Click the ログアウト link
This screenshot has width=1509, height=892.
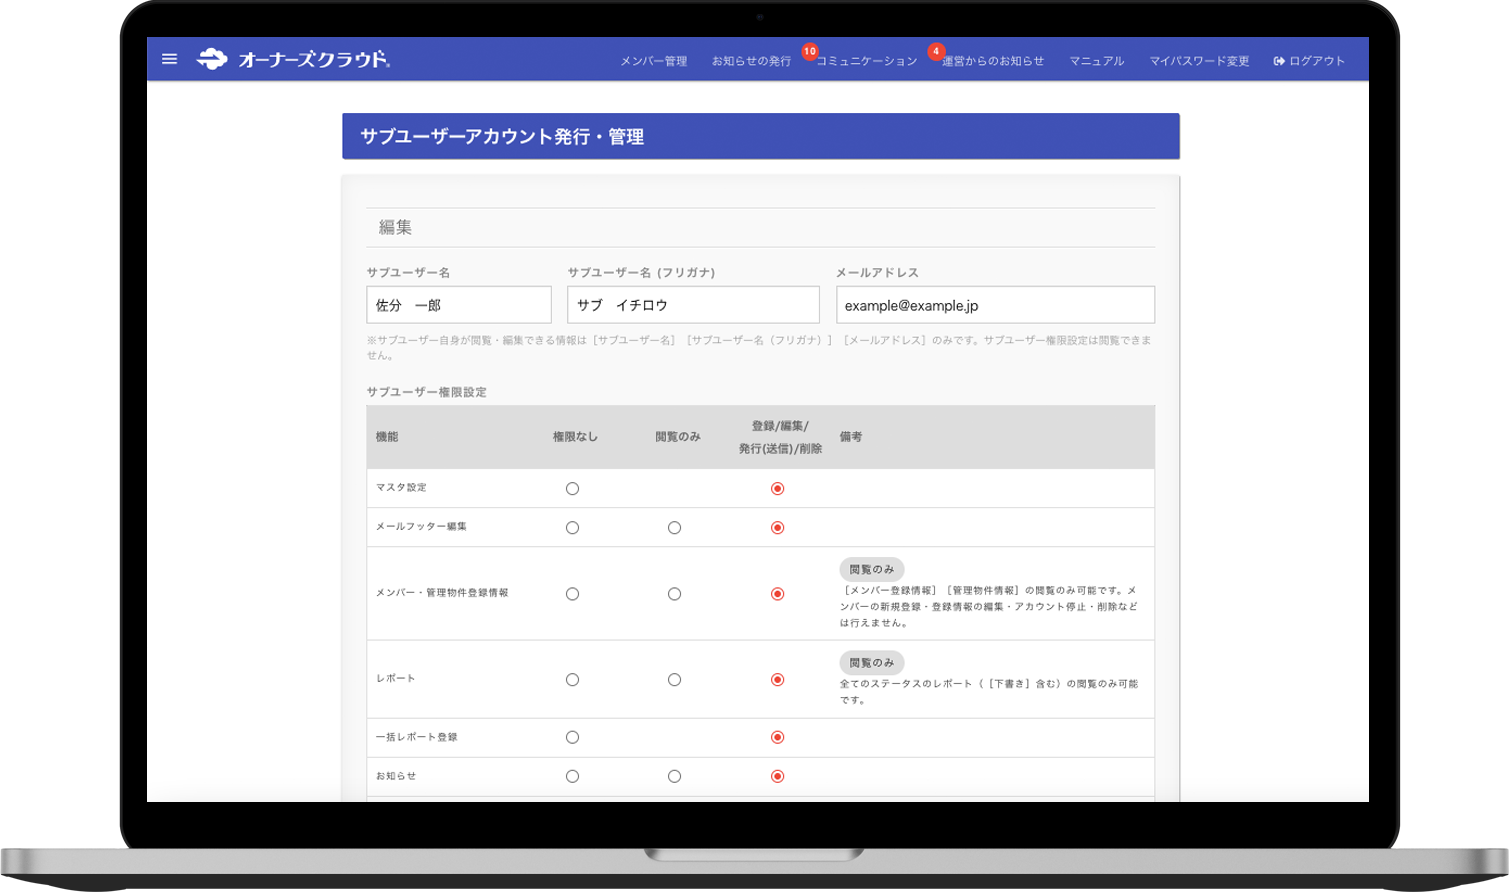click(x=1316, y=60)
